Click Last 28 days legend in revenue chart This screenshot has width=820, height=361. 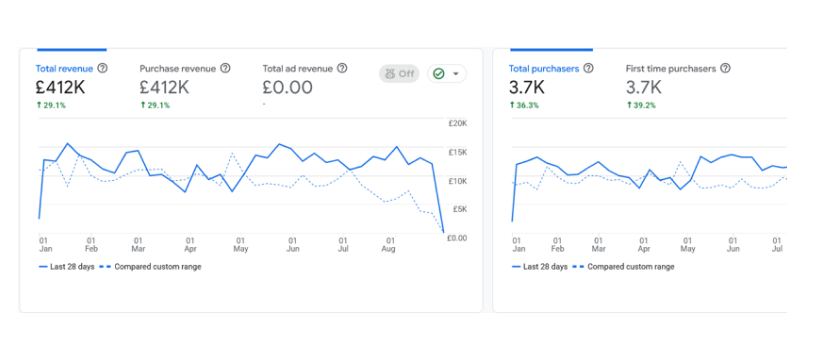[x=66, y=267]
